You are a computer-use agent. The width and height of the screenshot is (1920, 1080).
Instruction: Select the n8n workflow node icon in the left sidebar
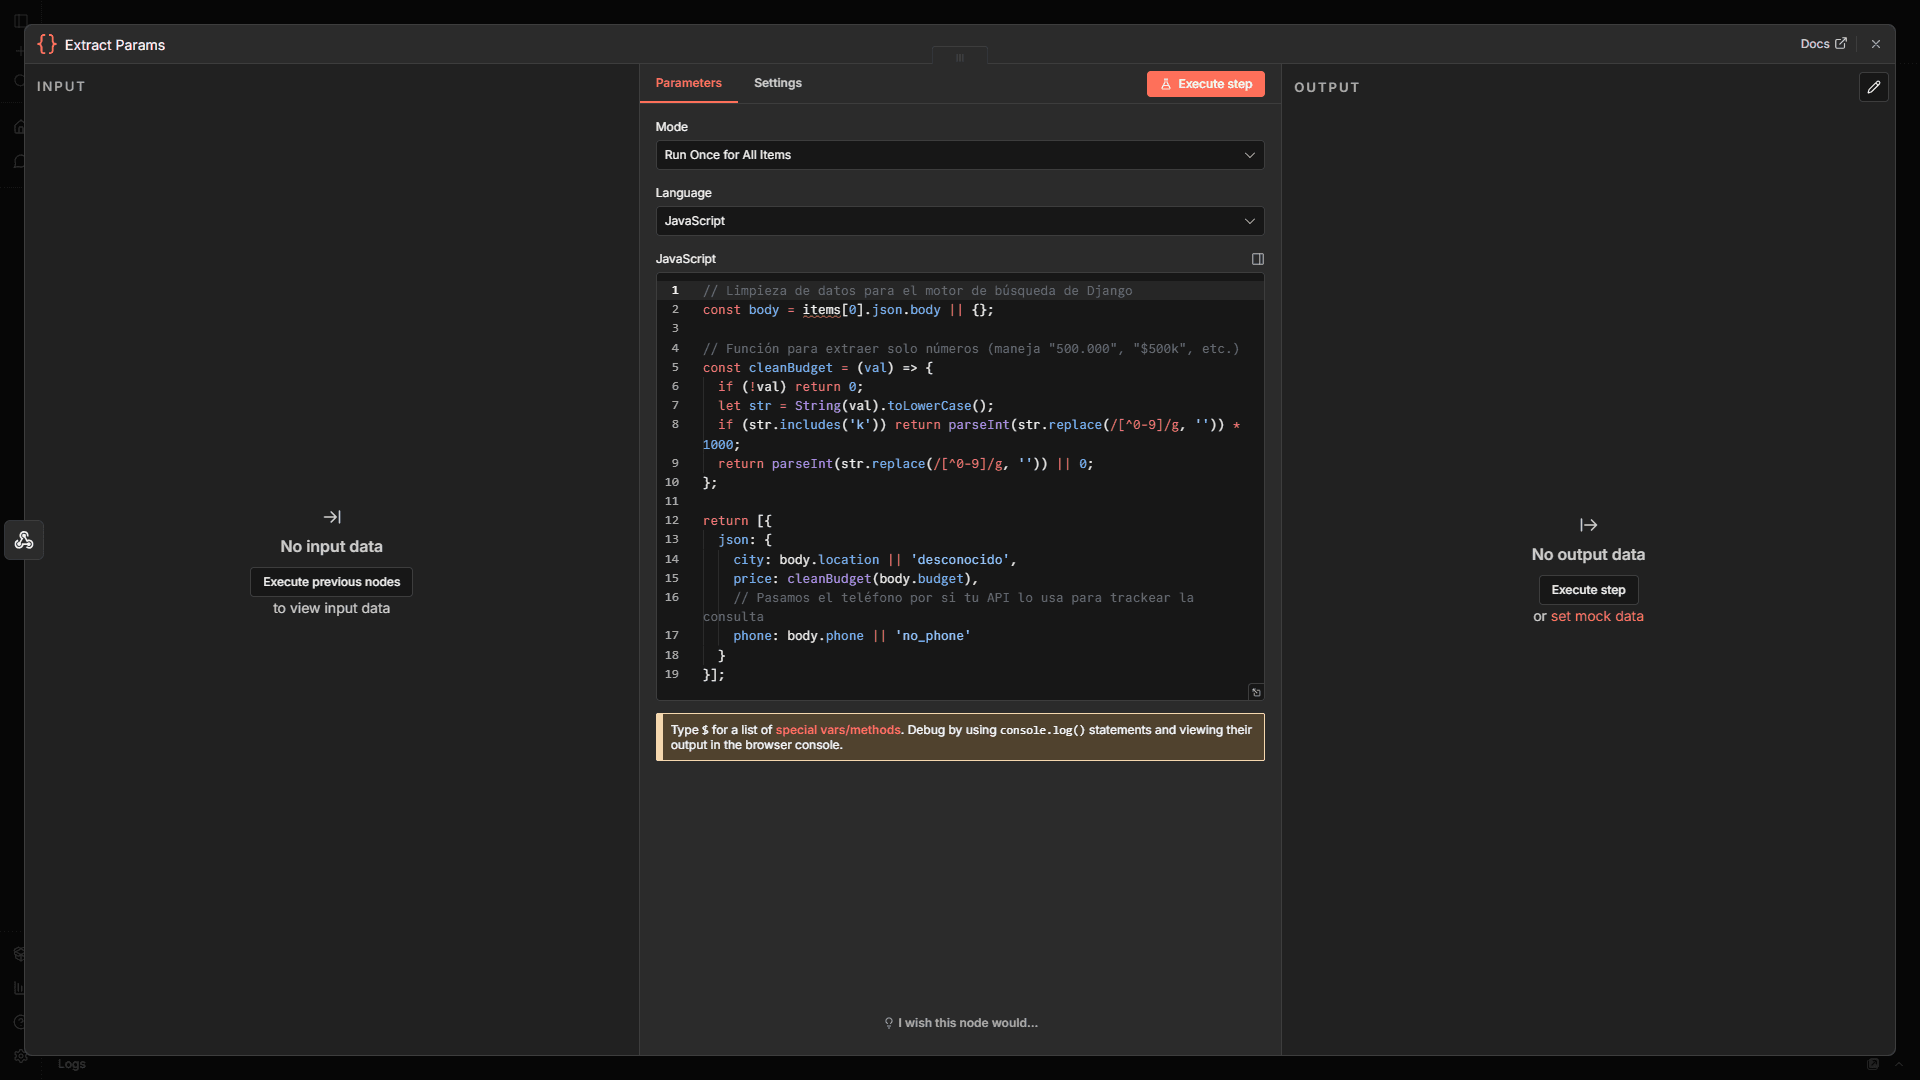pyautogui.click(x=23, y=540)
